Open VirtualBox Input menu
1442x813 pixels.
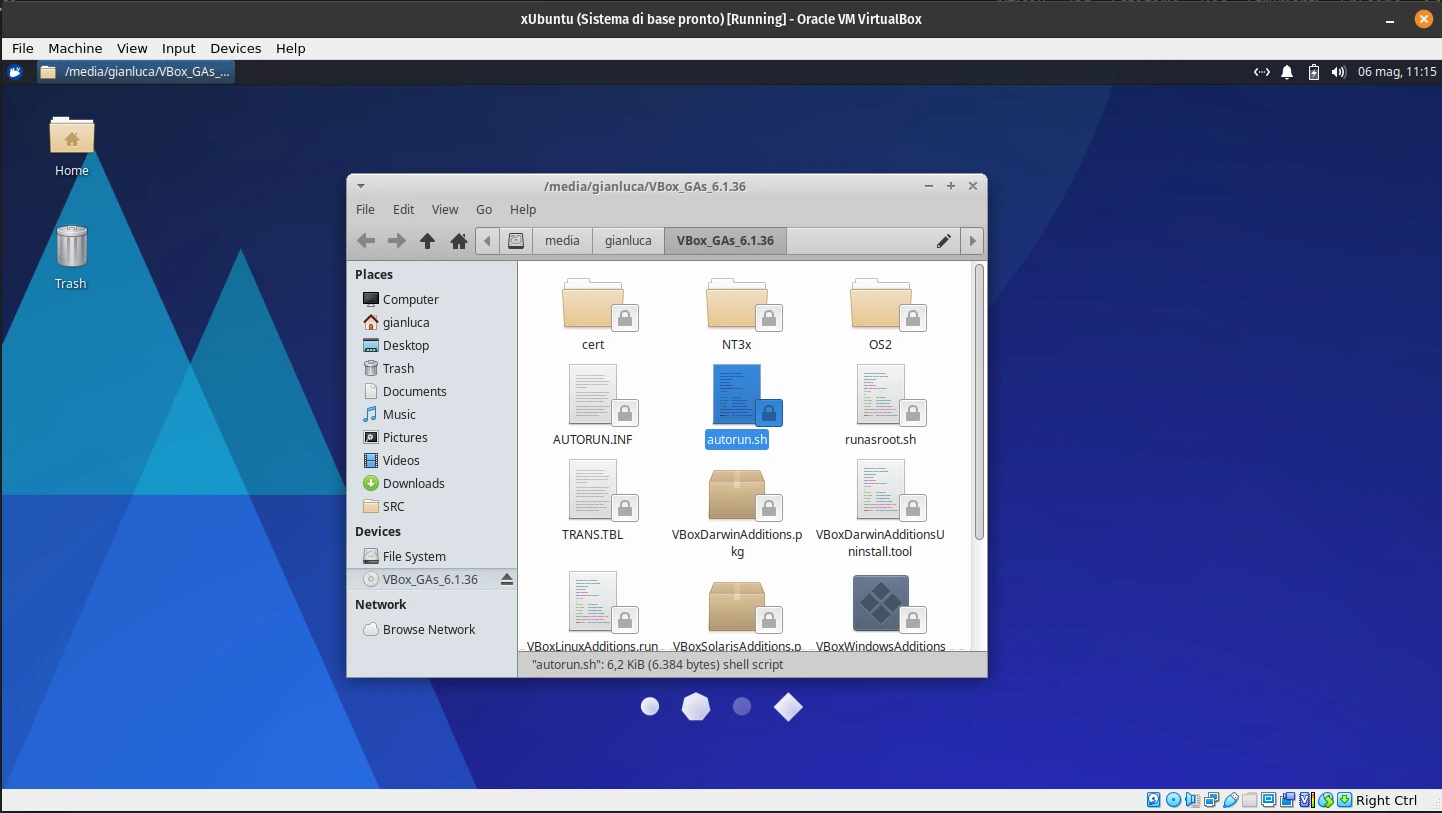pos(179,48)
